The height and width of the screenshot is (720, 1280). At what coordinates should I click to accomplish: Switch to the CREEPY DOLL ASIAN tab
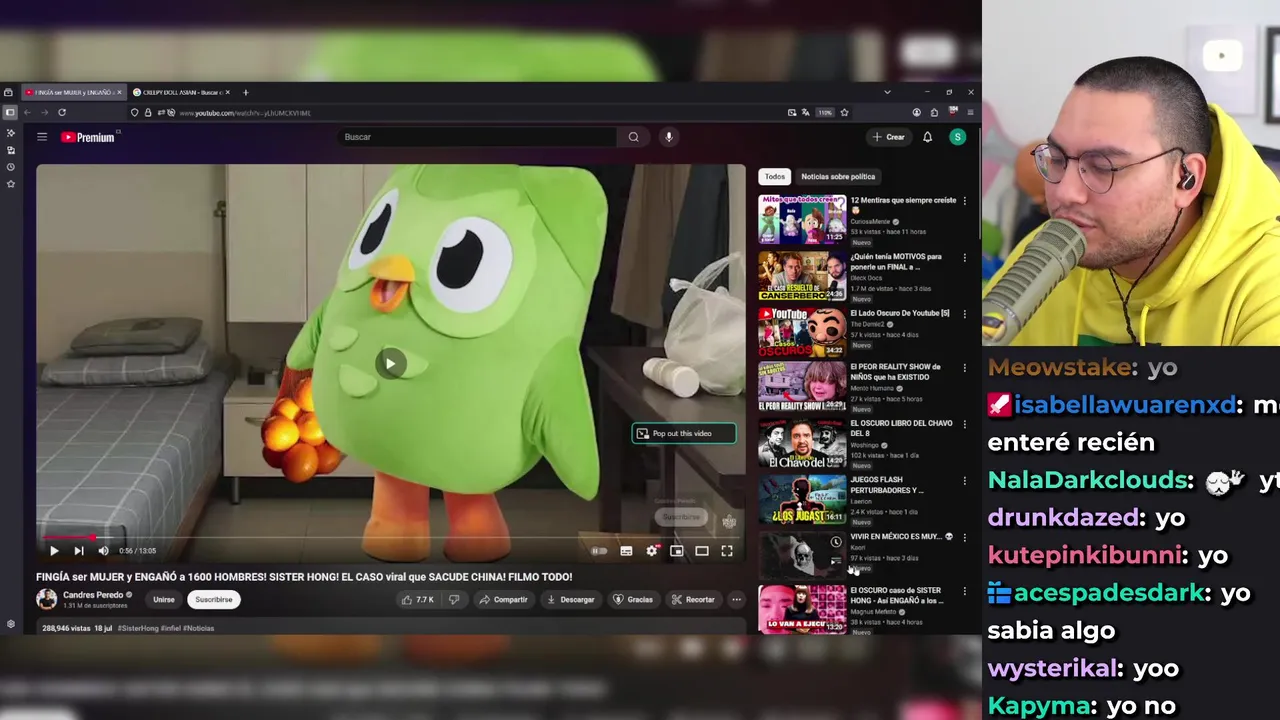(180, 92)
